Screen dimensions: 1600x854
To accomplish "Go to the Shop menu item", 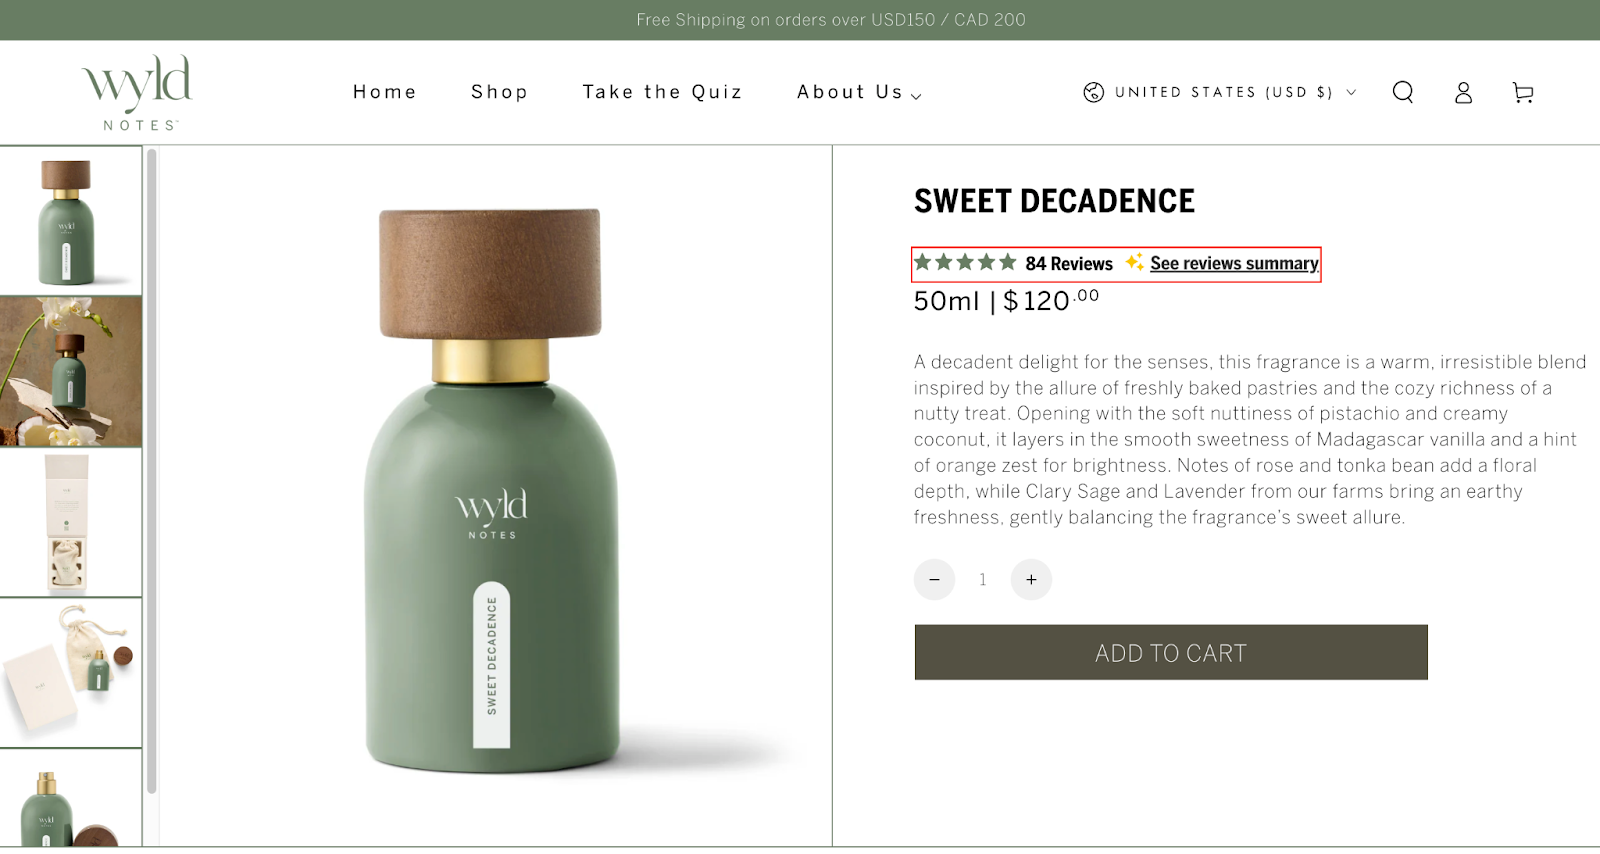I will pos(499,92).
